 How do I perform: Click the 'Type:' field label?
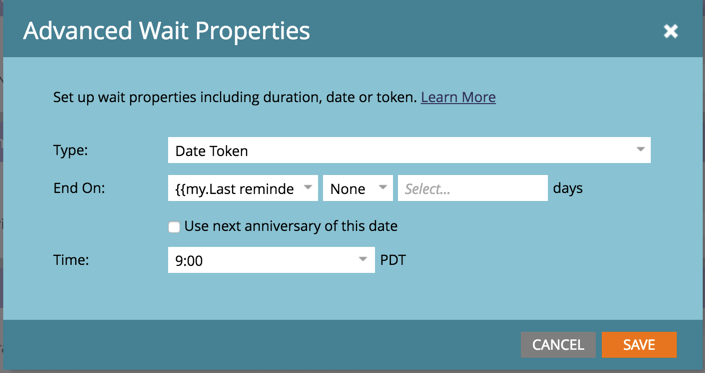tap(71, 150)
